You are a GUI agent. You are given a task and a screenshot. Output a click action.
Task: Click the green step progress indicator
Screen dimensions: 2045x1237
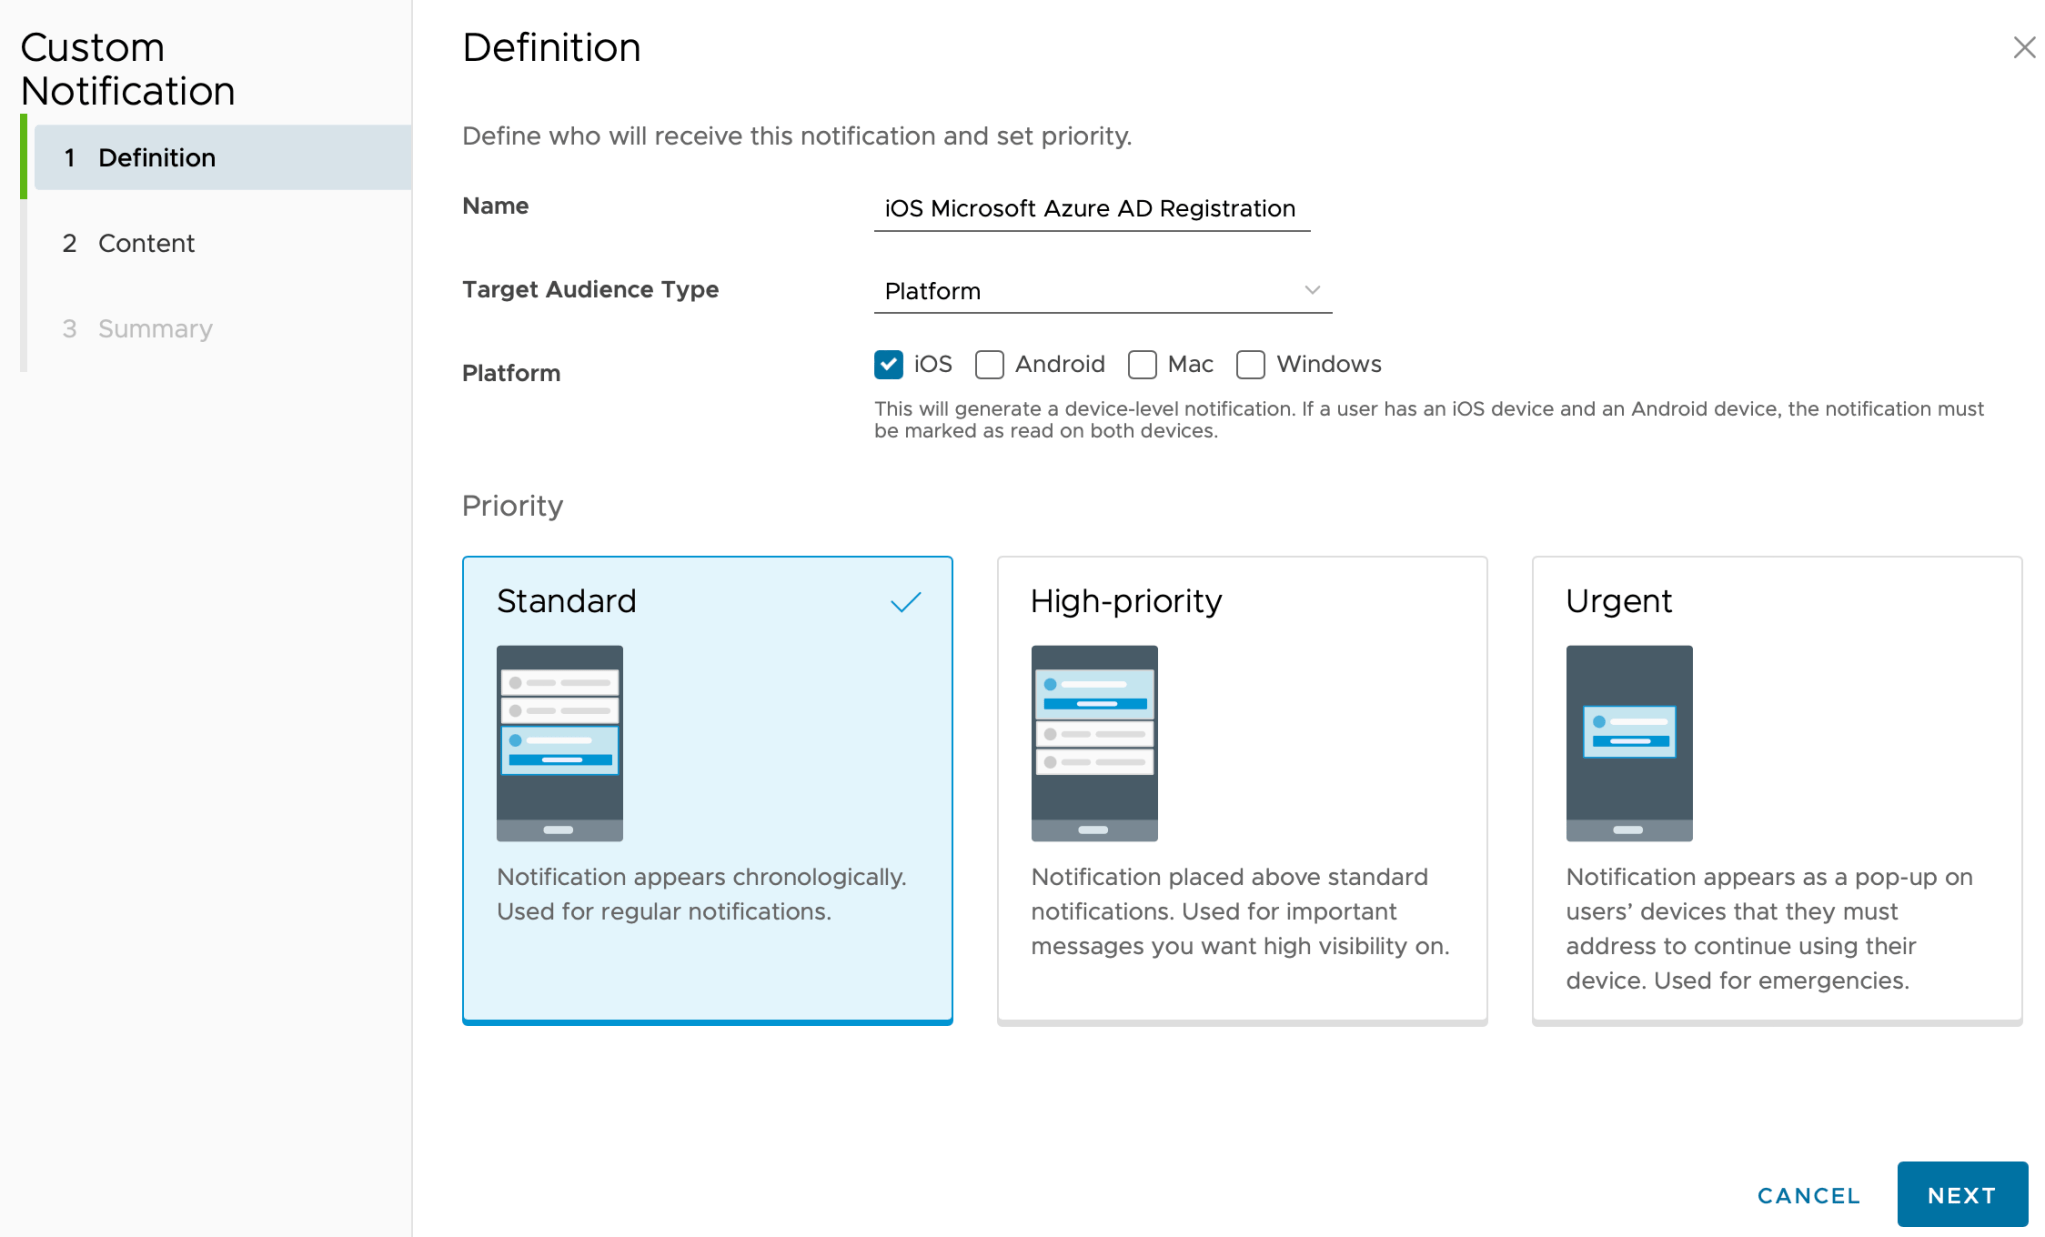pos(25,157)
